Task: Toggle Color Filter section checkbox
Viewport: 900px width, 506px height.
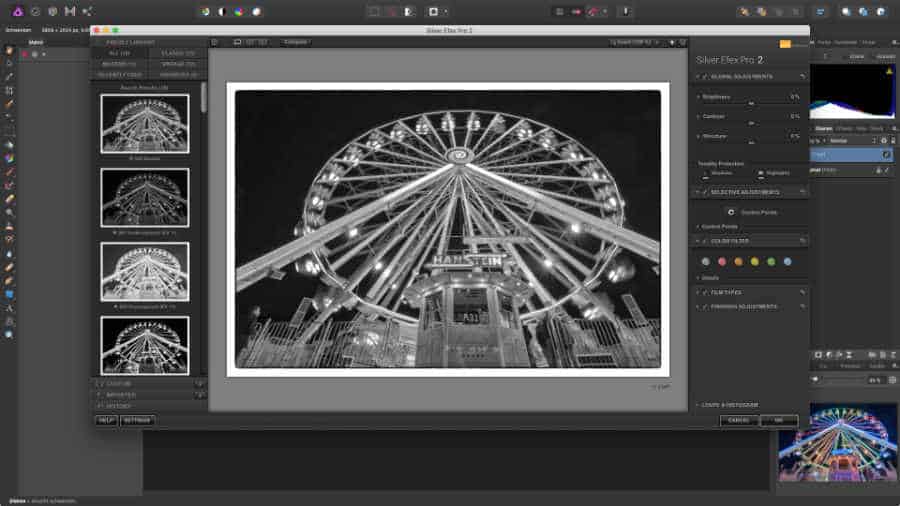Action: click(705, 241)
